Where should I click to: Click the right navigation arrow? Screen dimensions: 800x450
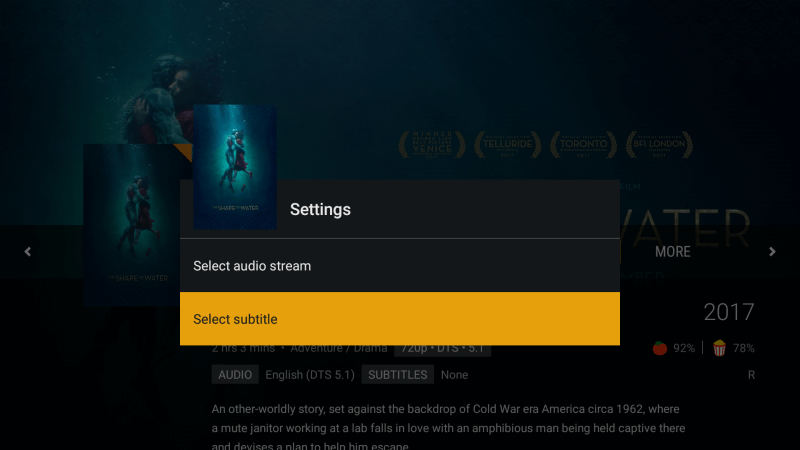[772, 252]
